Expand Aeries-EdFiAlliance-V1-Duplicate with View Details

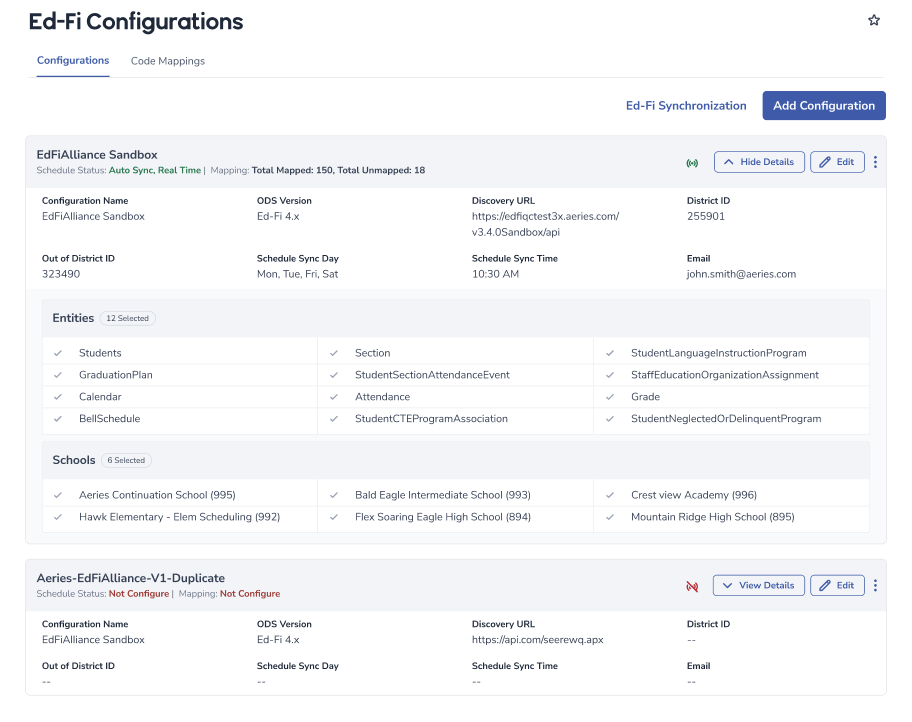point(758,586)
